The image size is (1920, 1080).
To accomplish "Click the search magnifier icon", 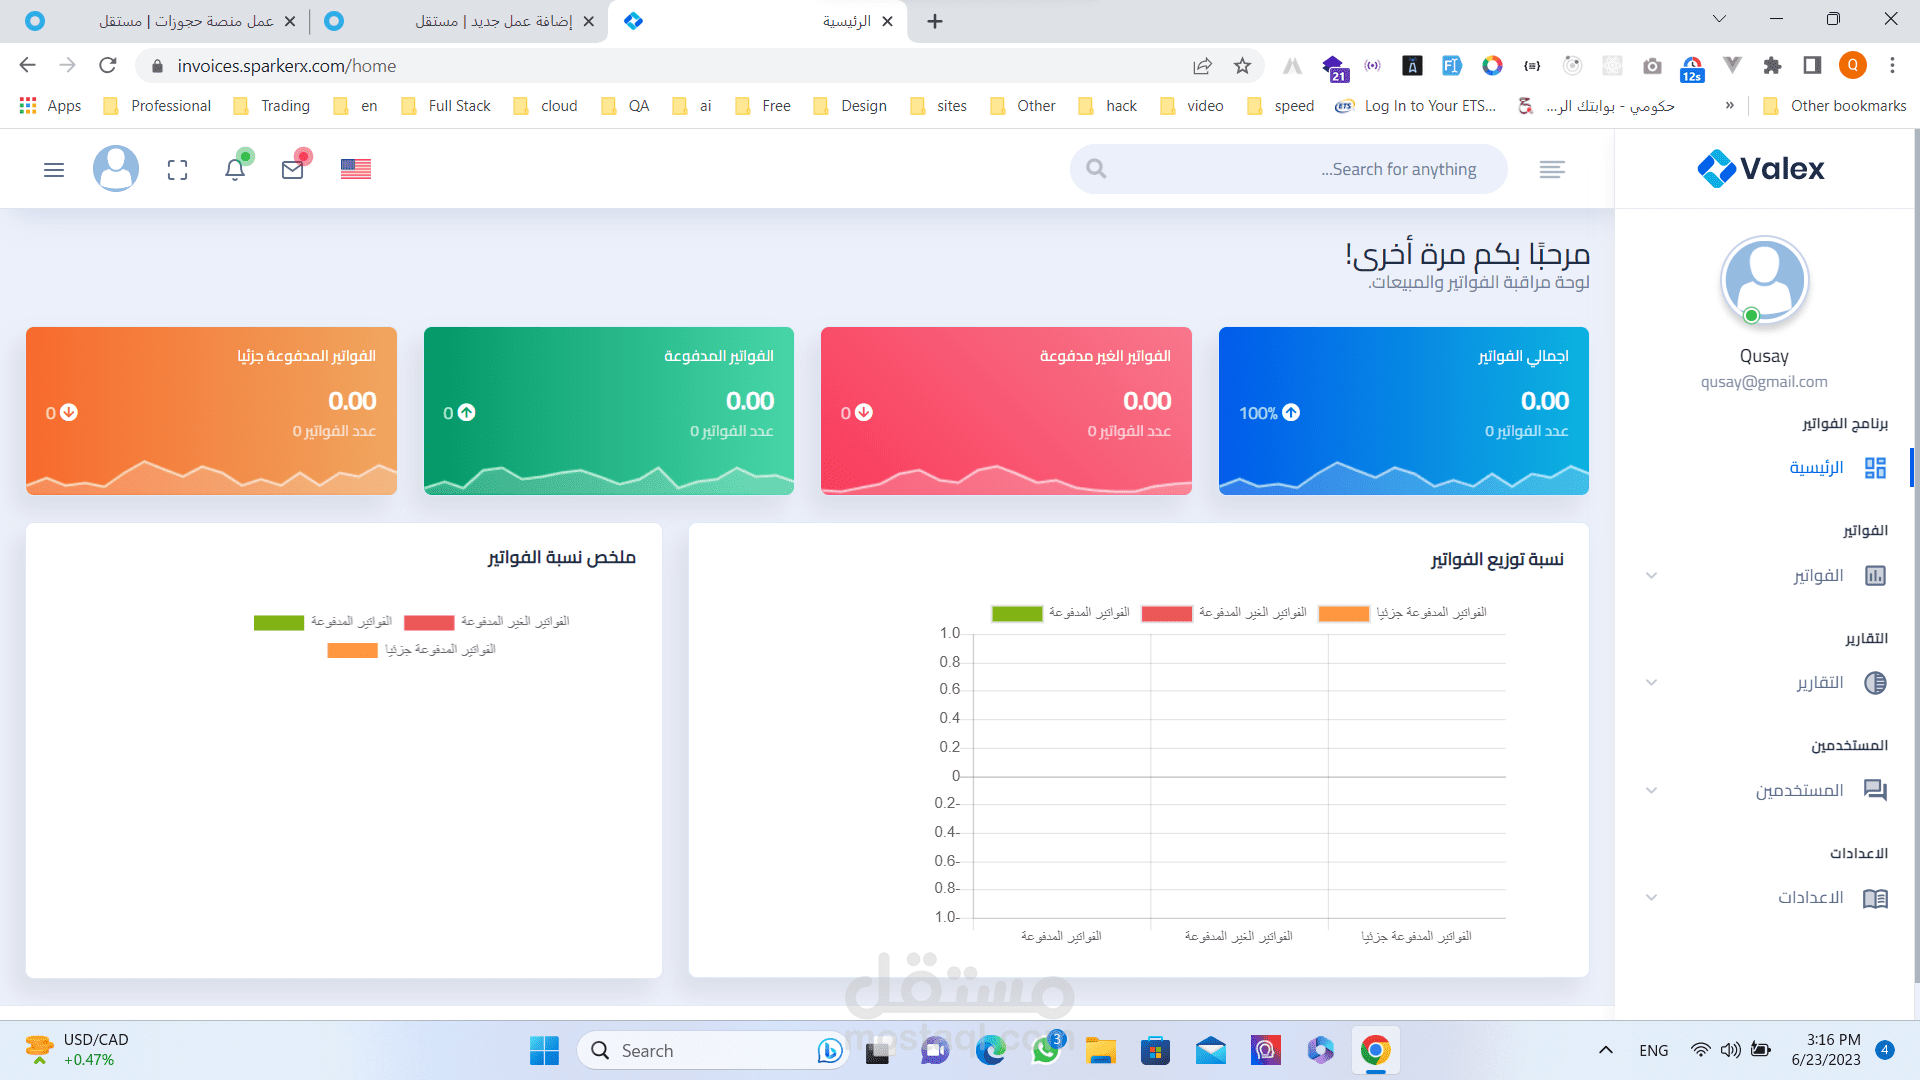I will [1096, 169].
